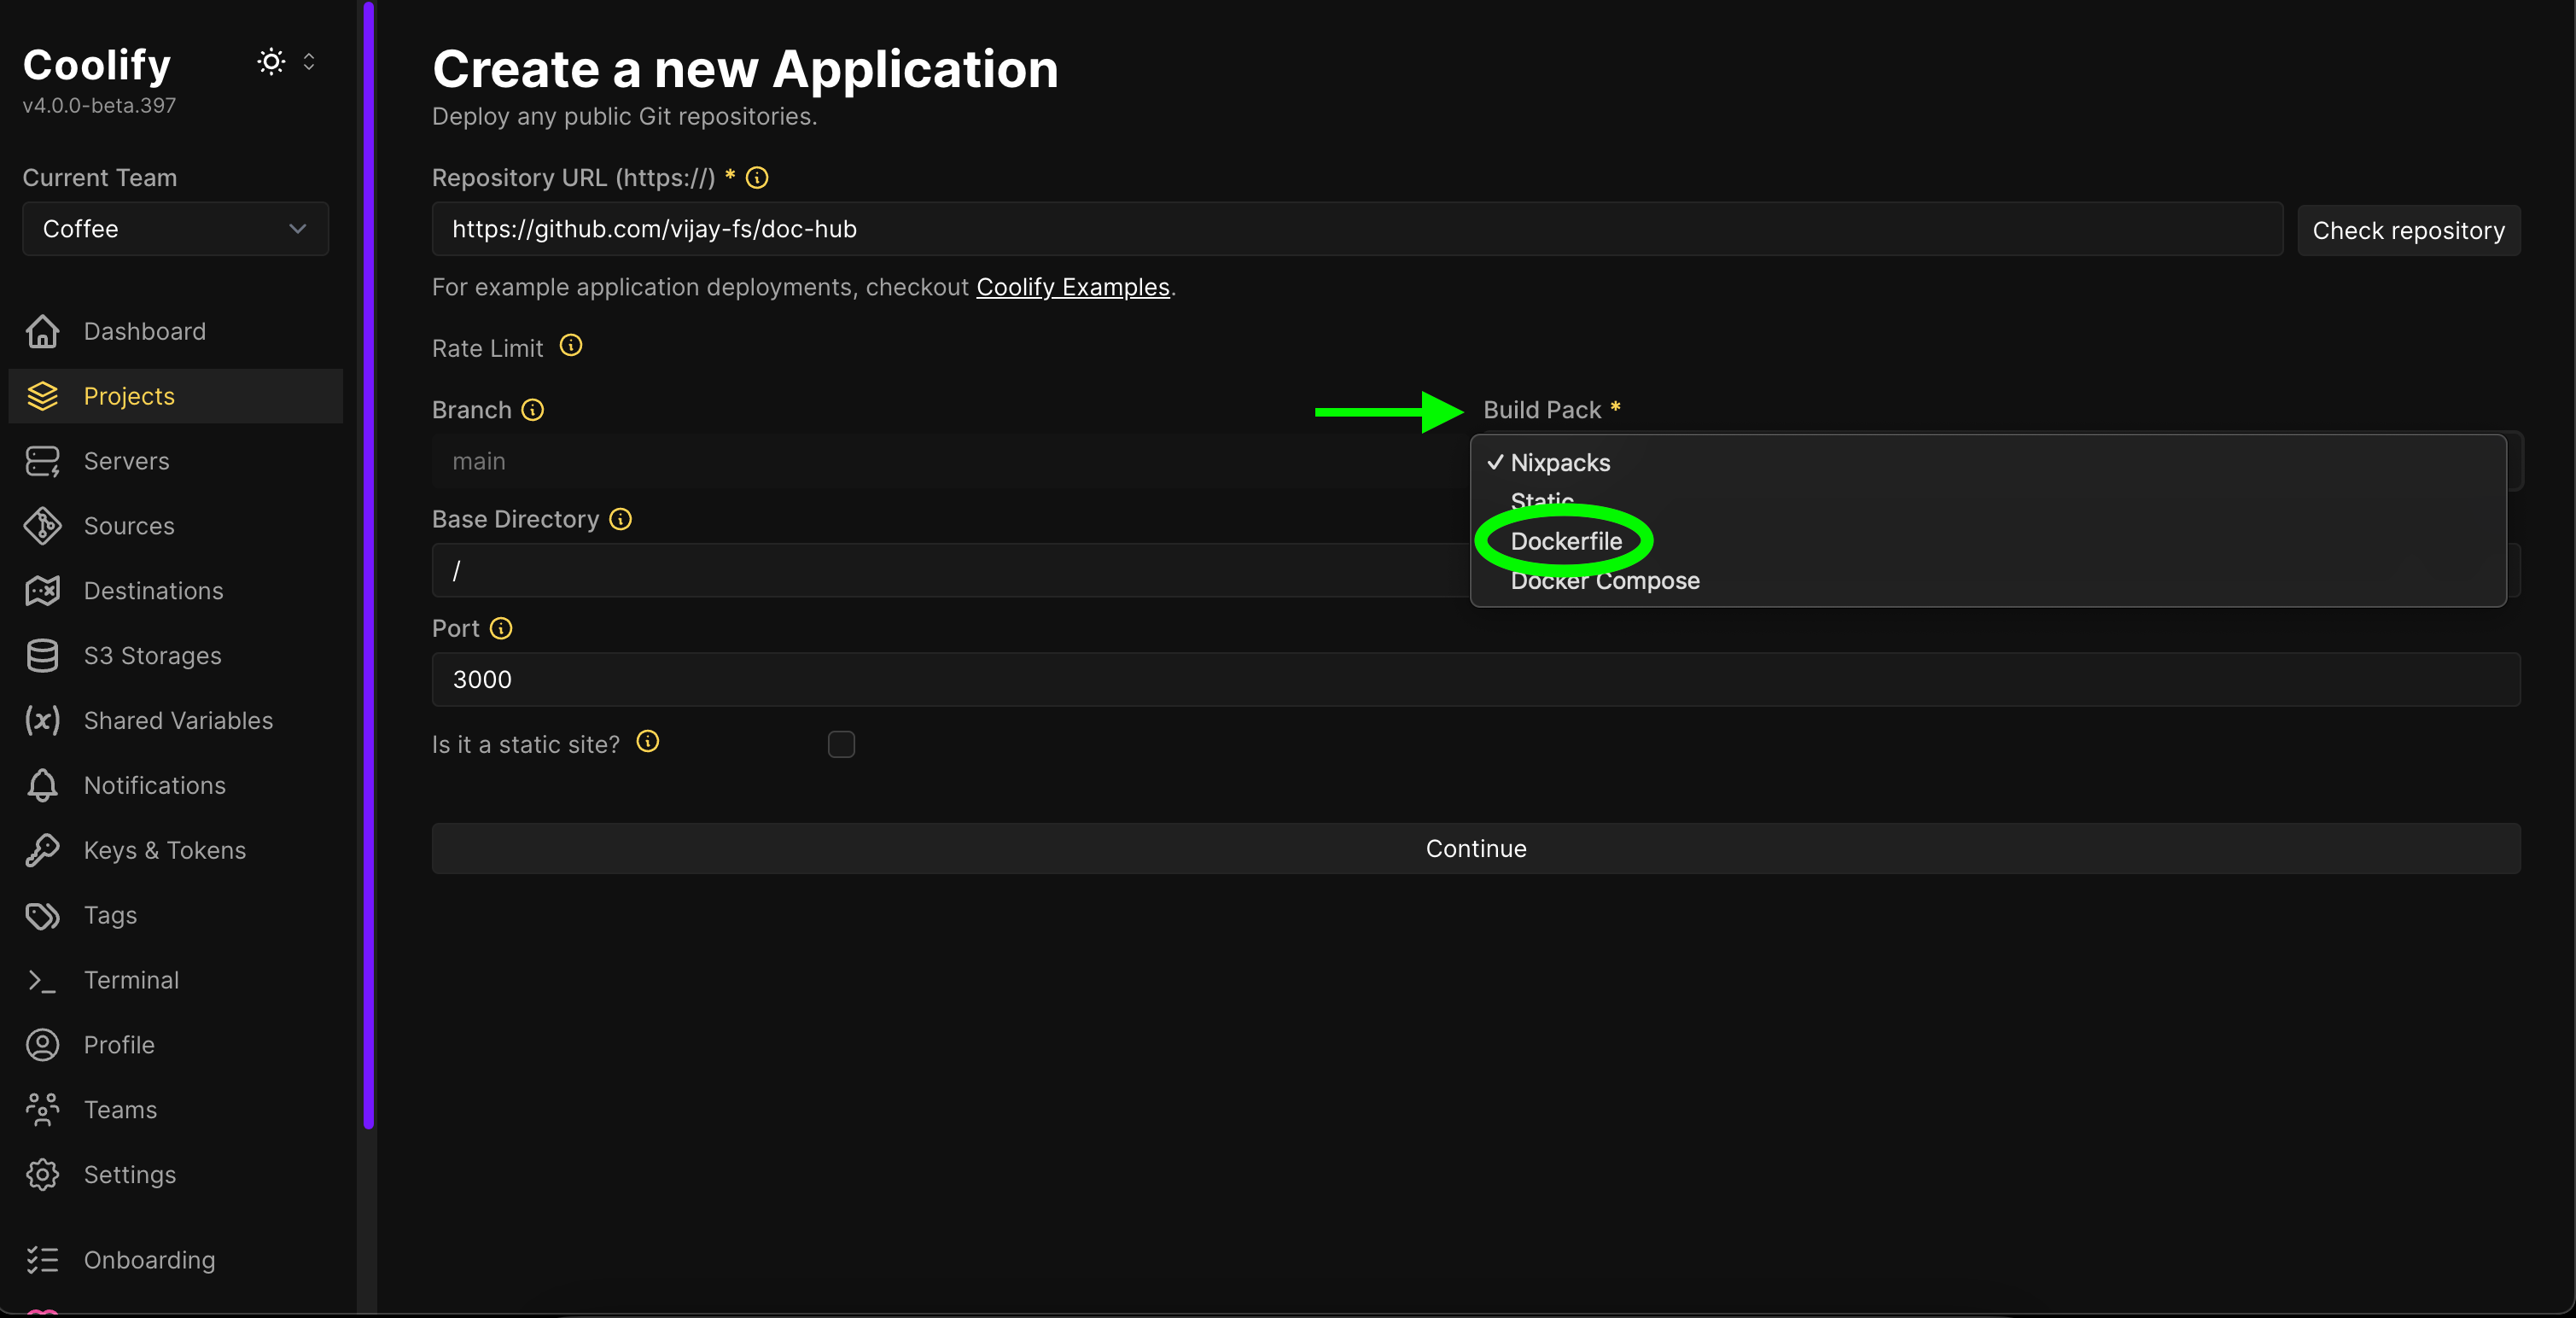
Task: Click the Rate Limit info icon
Action: (571, 346)
